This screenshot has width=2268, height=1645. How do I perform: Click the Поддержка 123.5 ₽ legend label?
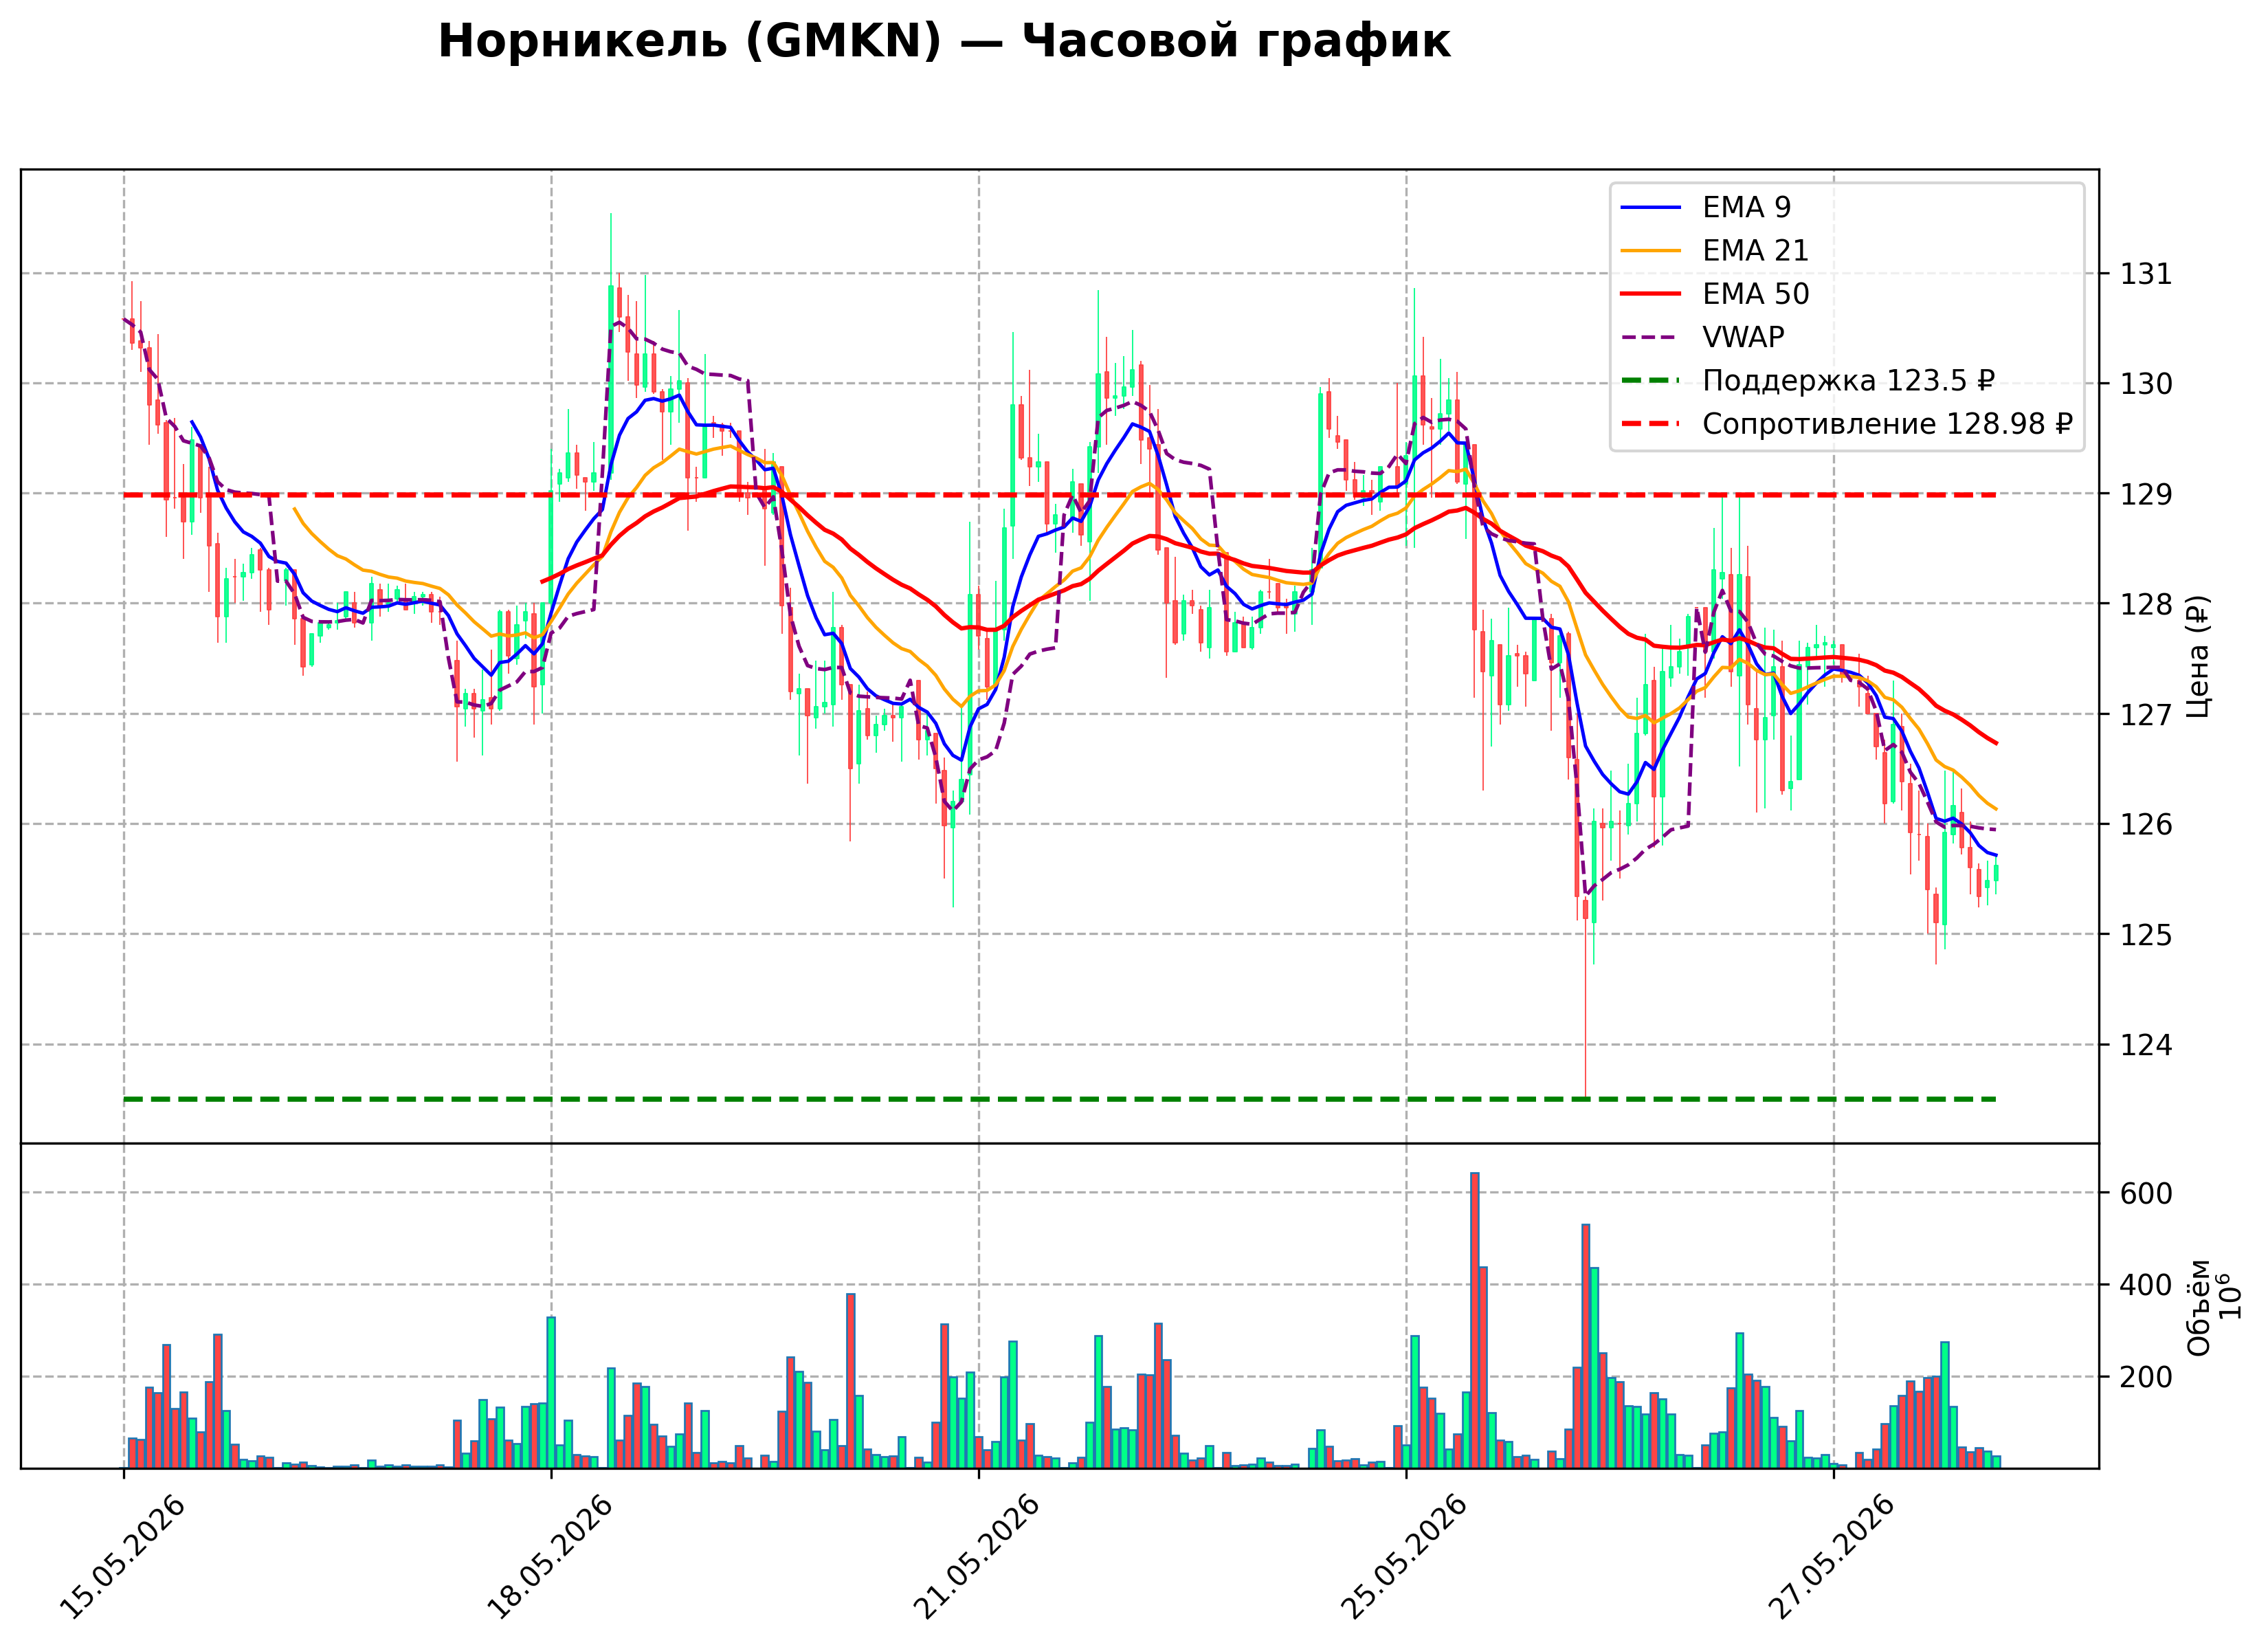point(1848,381)
